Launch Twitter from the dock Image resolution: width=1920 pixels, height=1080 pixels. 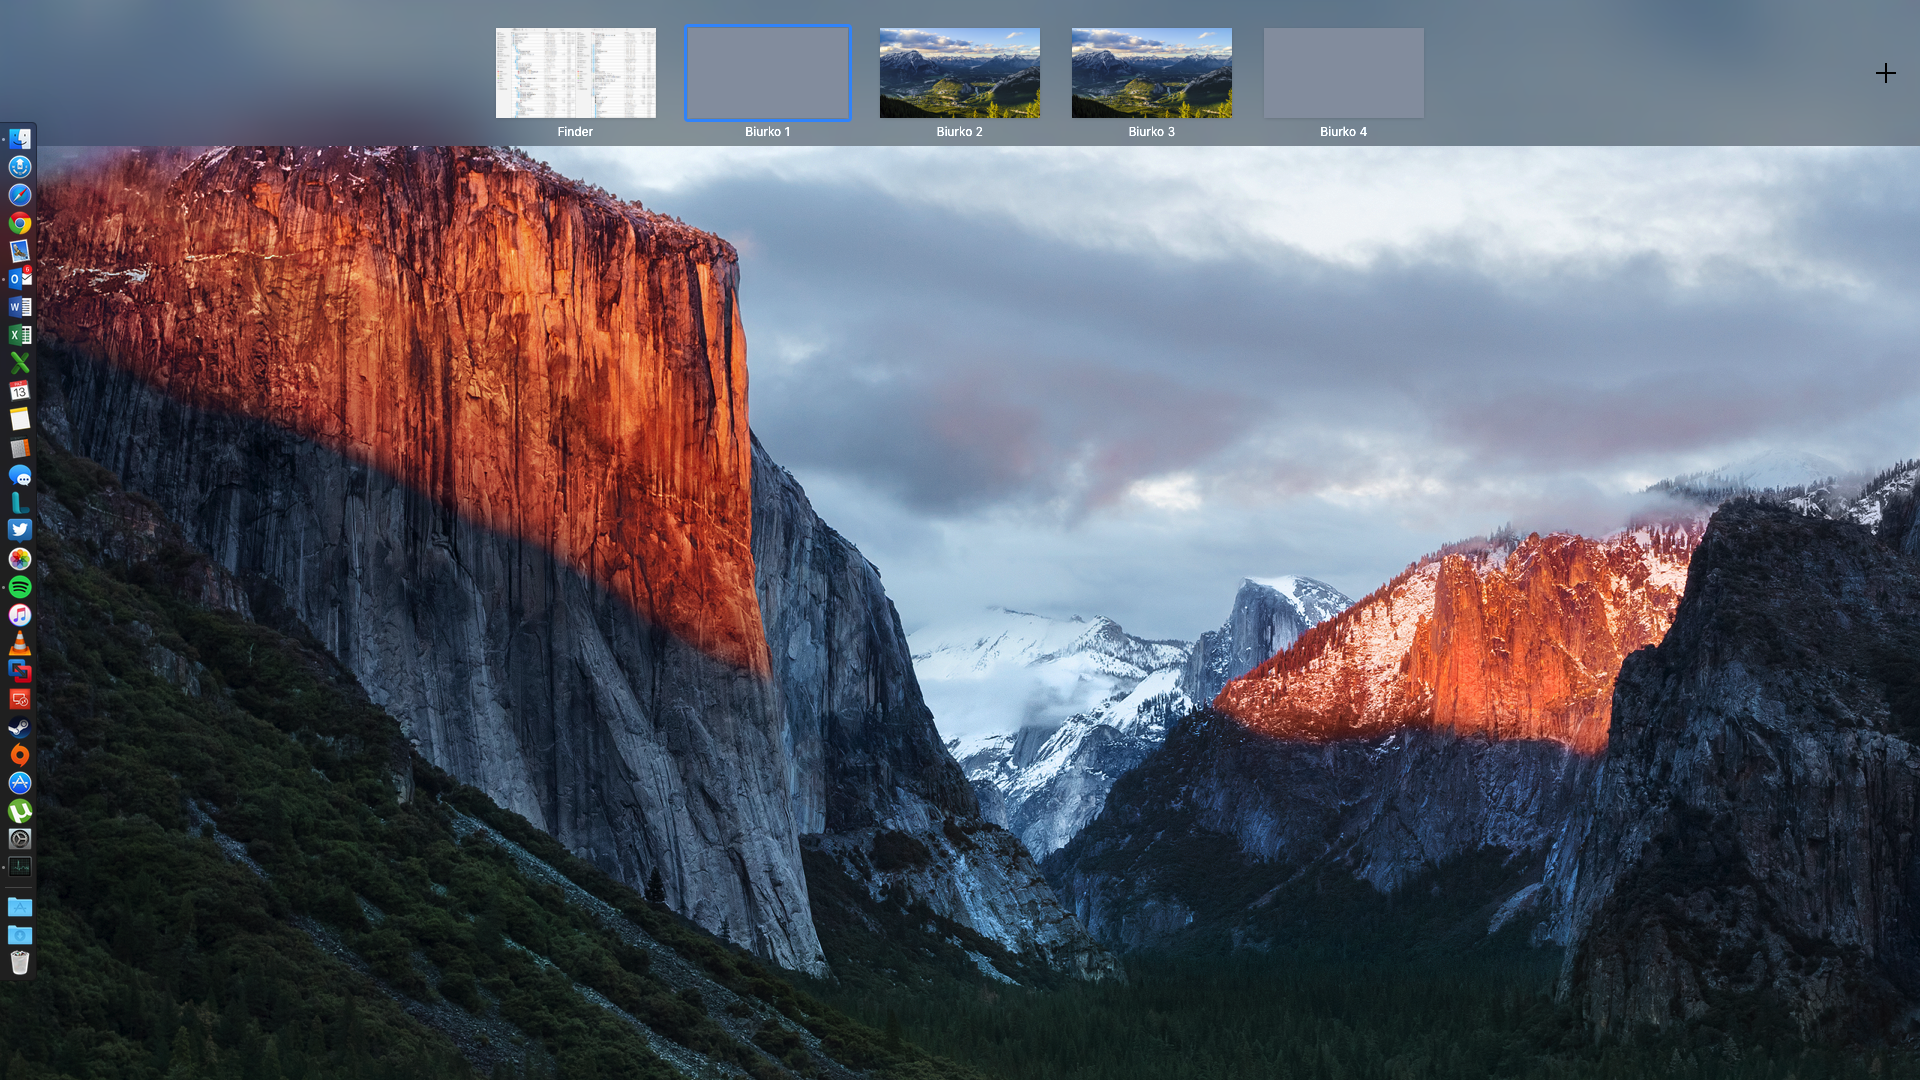click(x=20, y=531)
